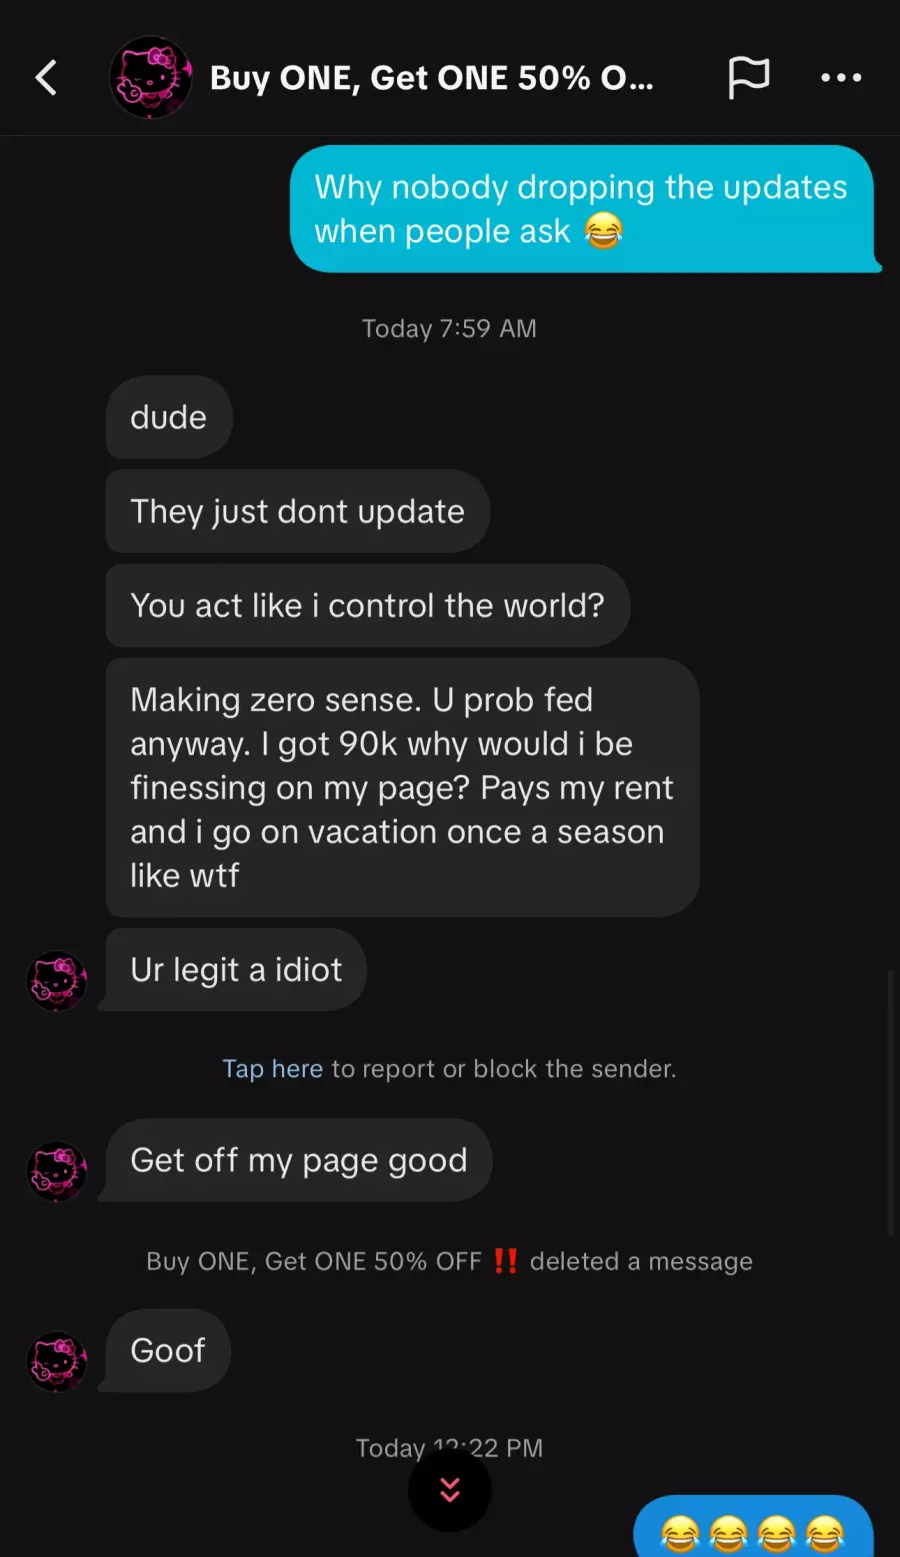Tap the back arrow in header
The image size is (900, 1557).
pyautogui.click(x=46, y=77)
